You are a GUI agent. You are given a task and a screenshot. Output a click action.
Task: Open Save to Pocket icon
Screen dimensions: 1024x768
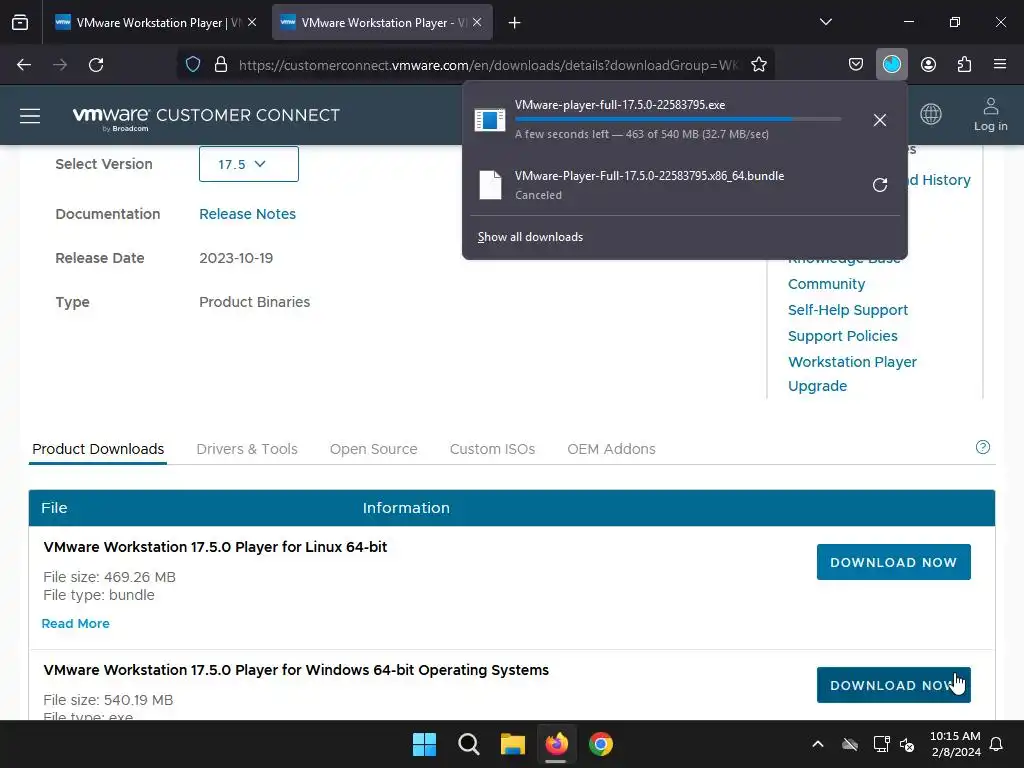point(856,65)
